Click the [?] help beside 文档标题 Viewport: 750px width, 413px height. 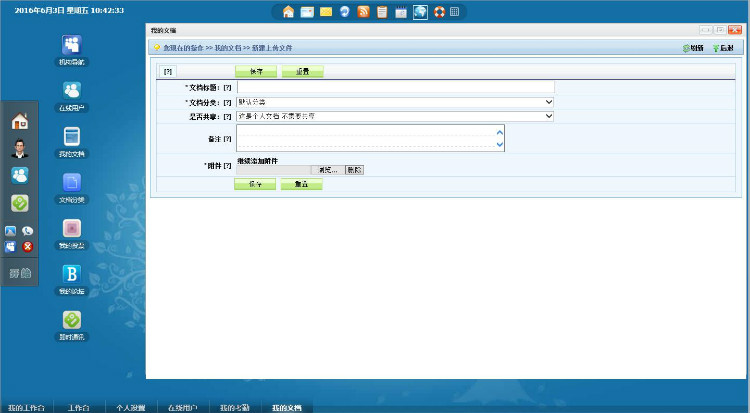(227, 88)
